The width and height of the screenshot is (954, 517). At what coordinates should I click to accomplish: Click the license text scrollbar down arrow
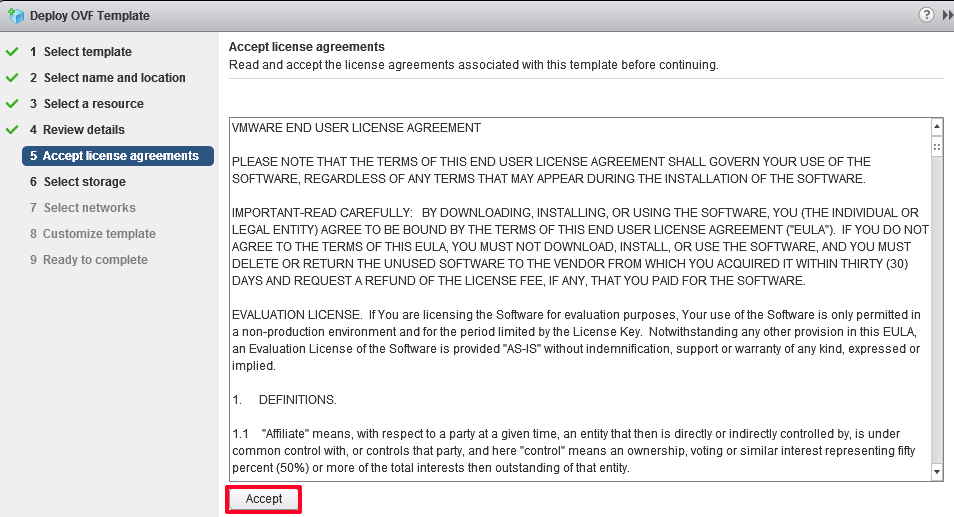(936, 472)
